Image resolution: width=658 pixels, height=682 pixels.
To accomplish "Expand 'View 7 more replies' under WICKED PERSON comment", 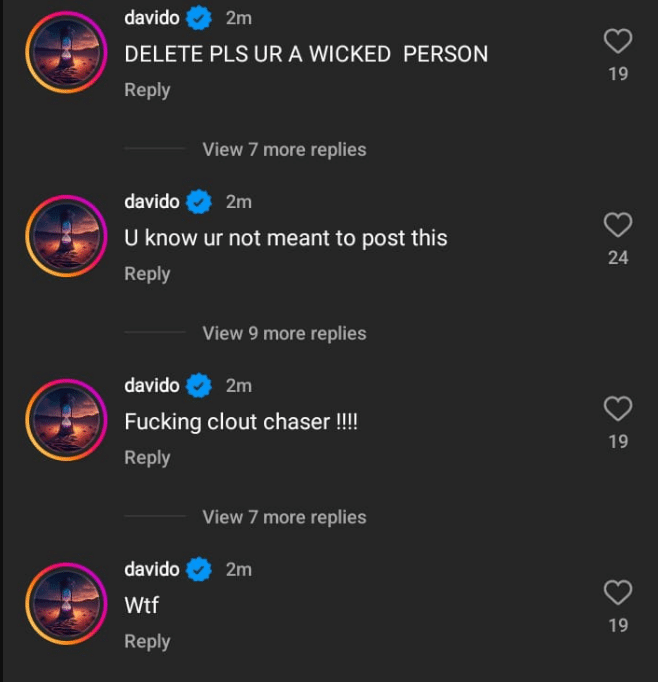I will (284, 150).
